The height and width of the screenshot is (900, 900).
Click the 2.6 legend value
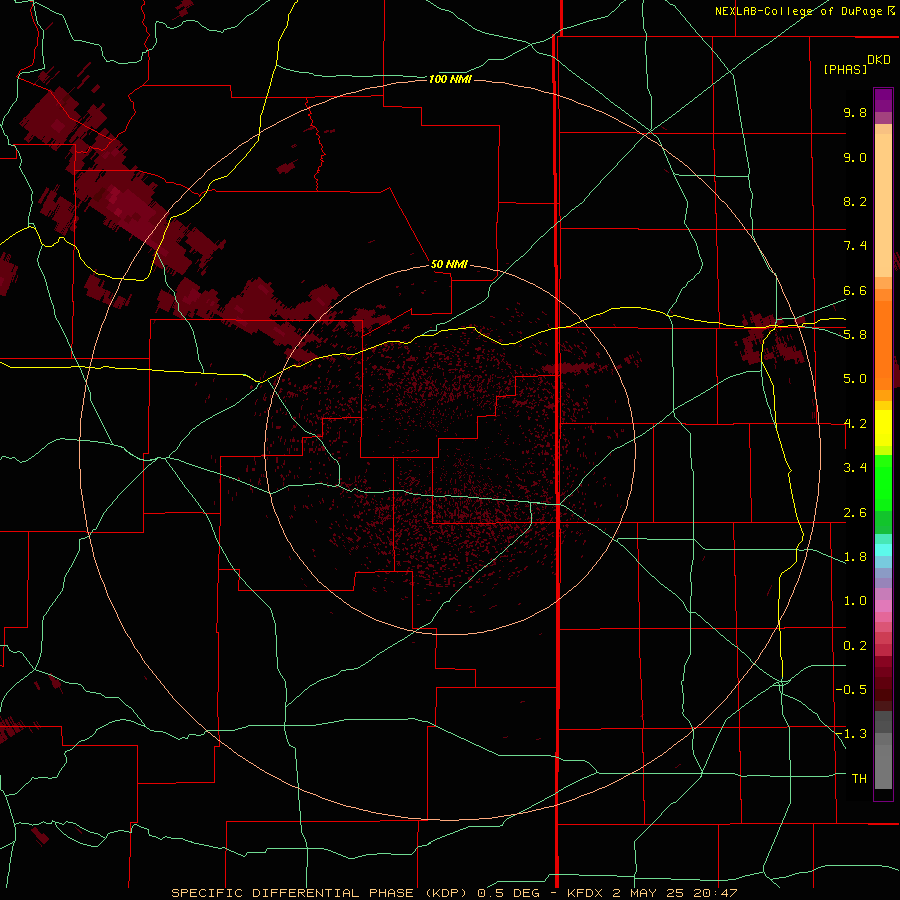pos(855,513)
